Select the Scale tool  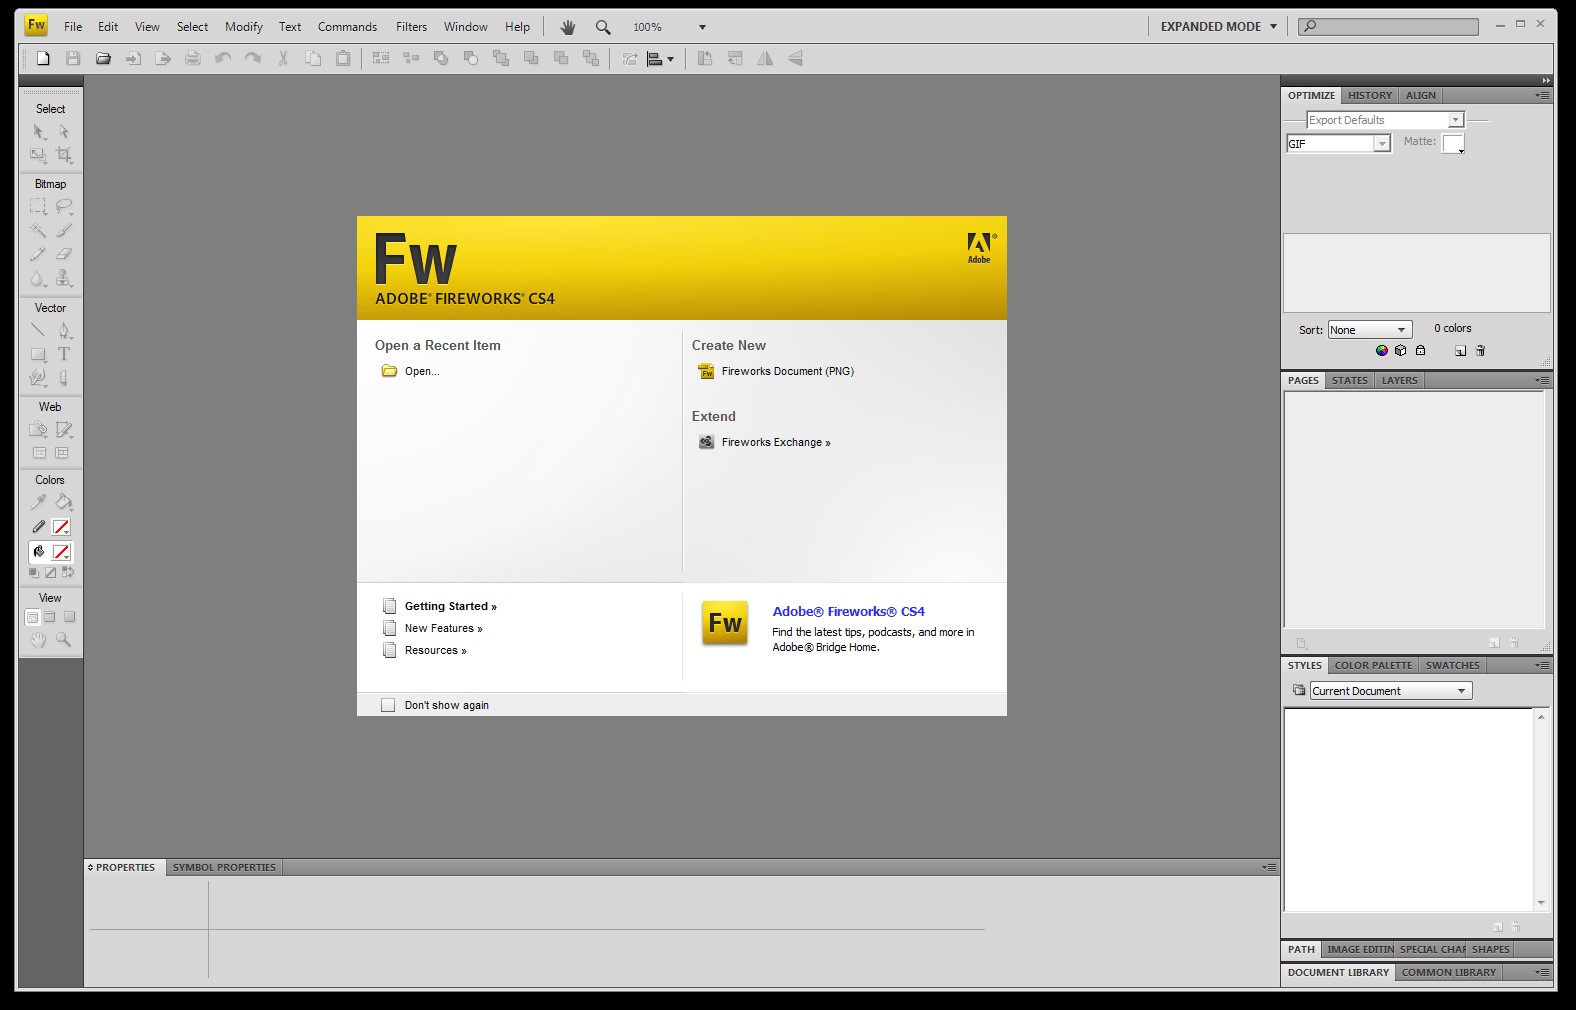point(38,155)
